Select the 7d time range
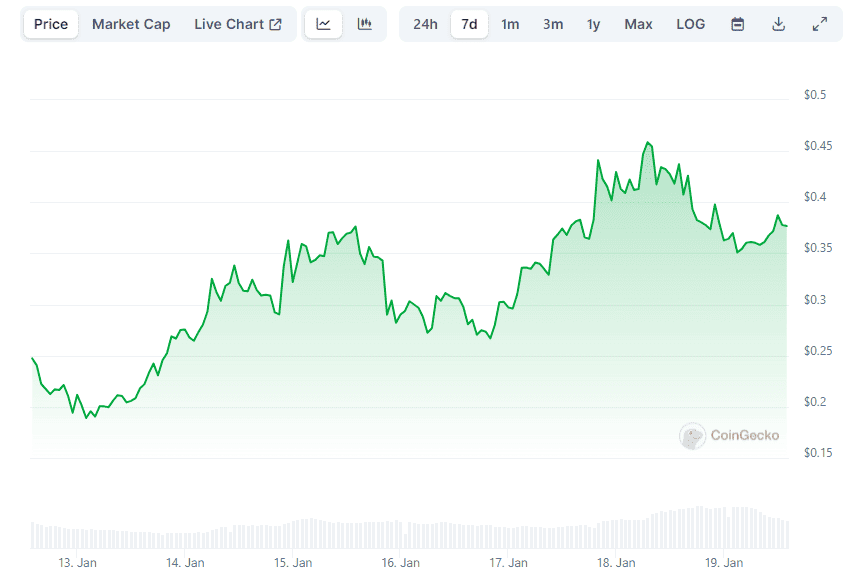The height and width of the screenshot is (576, 857). [469, 24]
